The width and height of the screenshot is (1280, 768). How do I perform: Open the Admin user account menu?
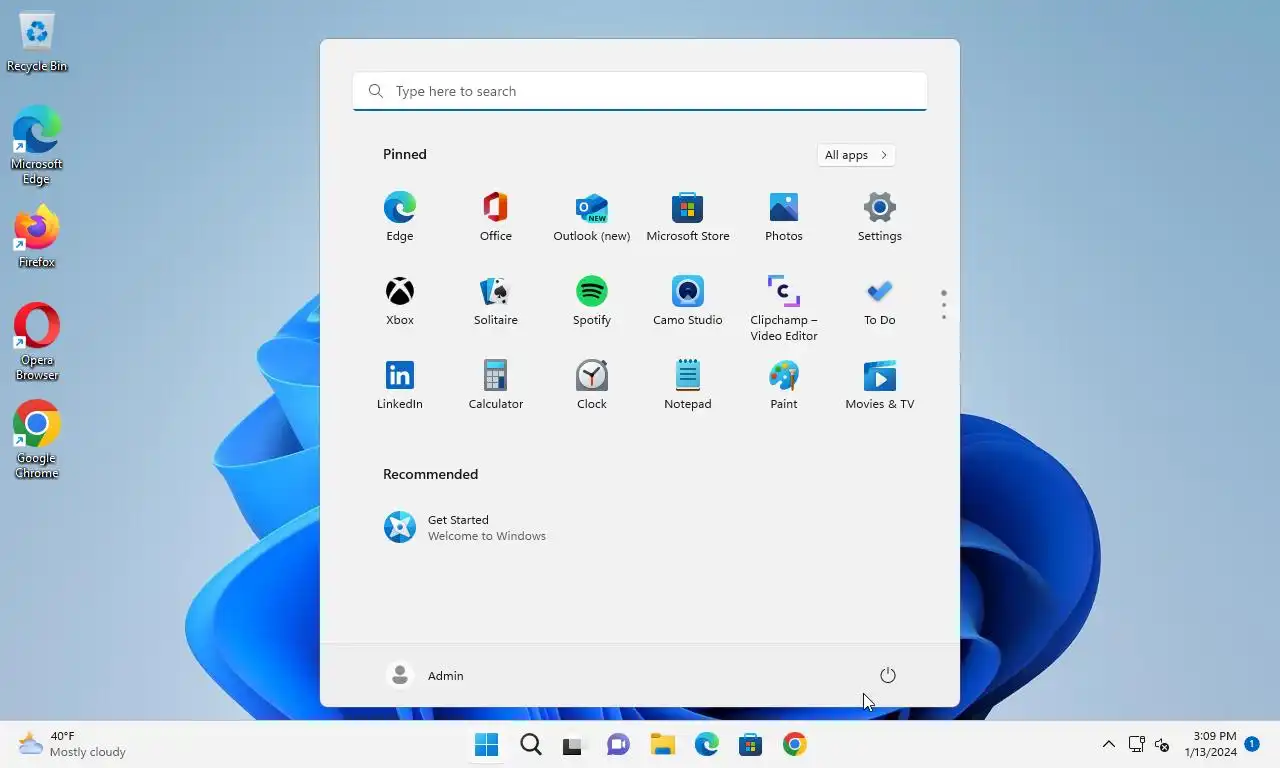[x=426, y=675]
